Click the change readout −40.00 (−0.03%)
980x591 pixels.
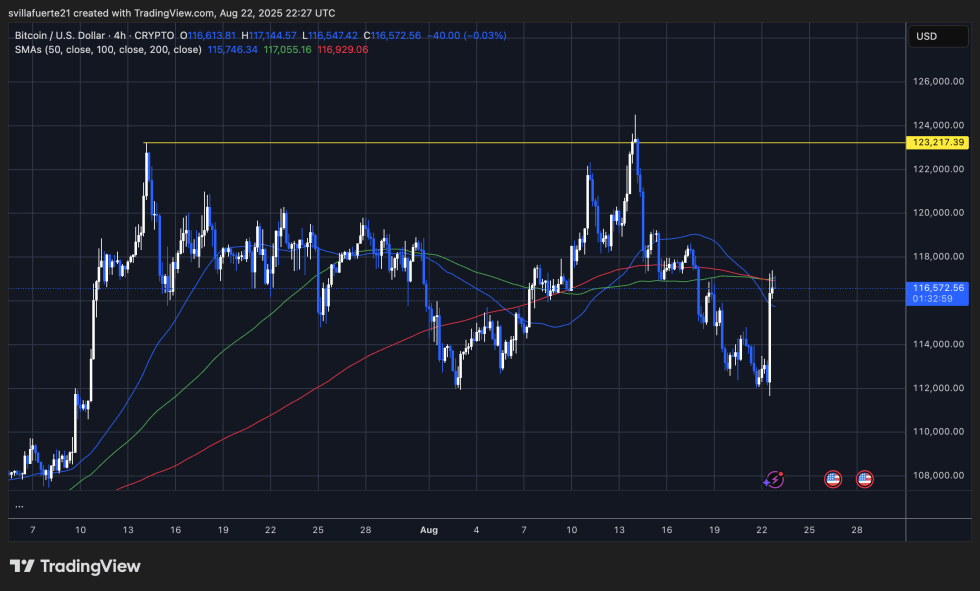point(466,35)
